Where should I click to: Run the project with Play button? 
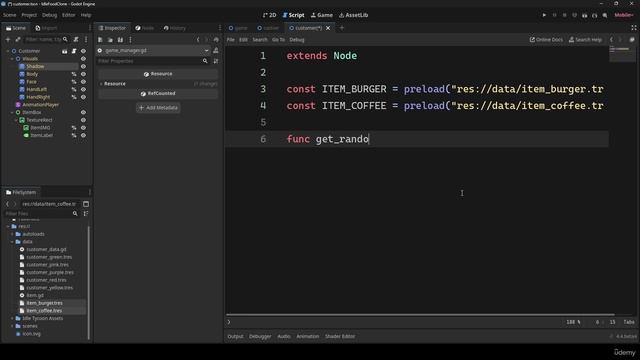[544, 15]
